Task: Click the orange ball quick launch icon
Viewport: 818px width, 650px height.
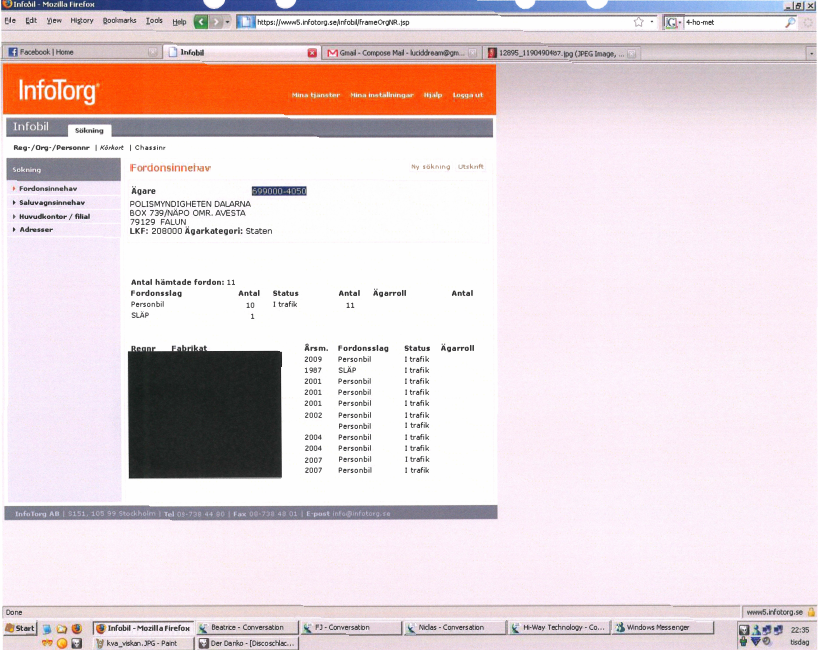Action: (62, 643)
